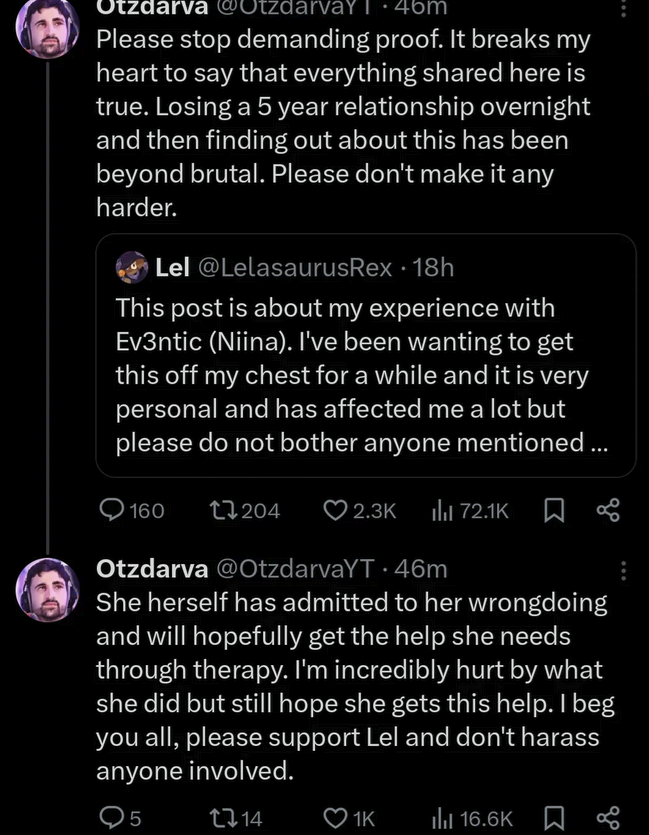This screenshot has width=649, height=835.
Task: Open Lel's small avatar in quoted tweet
Action: click(132, 267)
